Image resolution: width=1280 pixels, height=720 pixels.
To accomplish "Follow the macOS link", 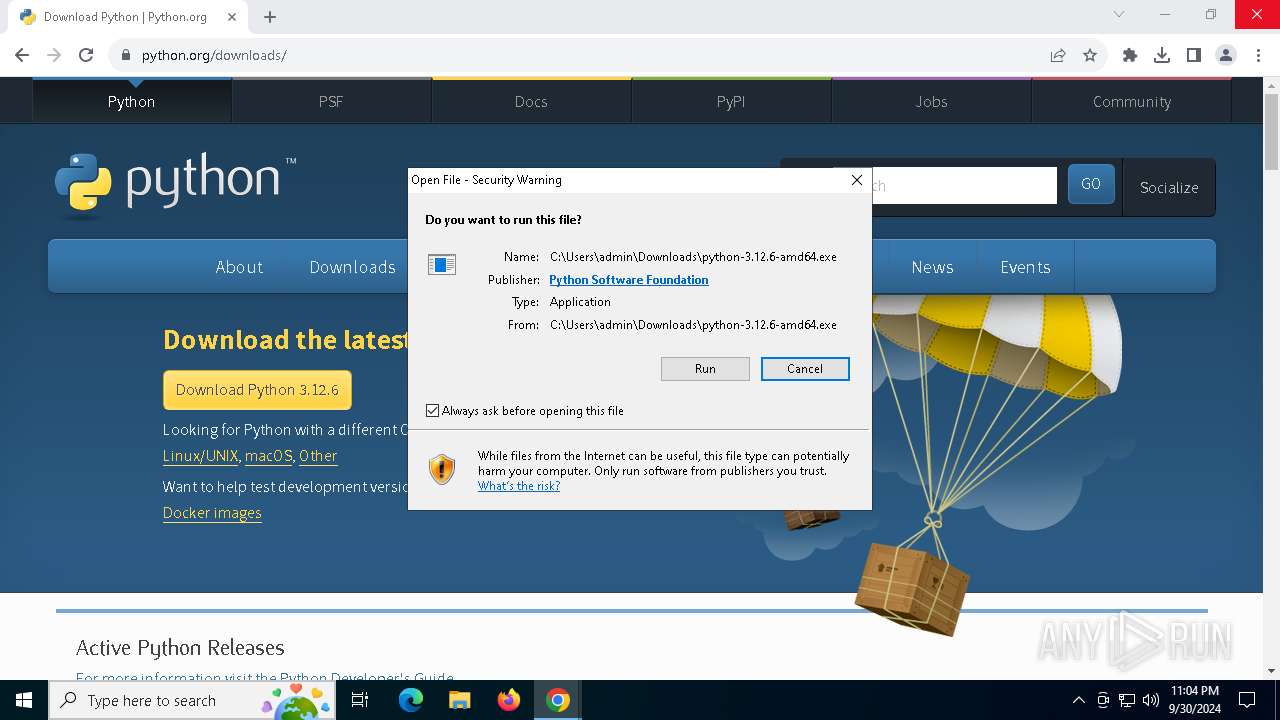I will (x=268, y=456).
